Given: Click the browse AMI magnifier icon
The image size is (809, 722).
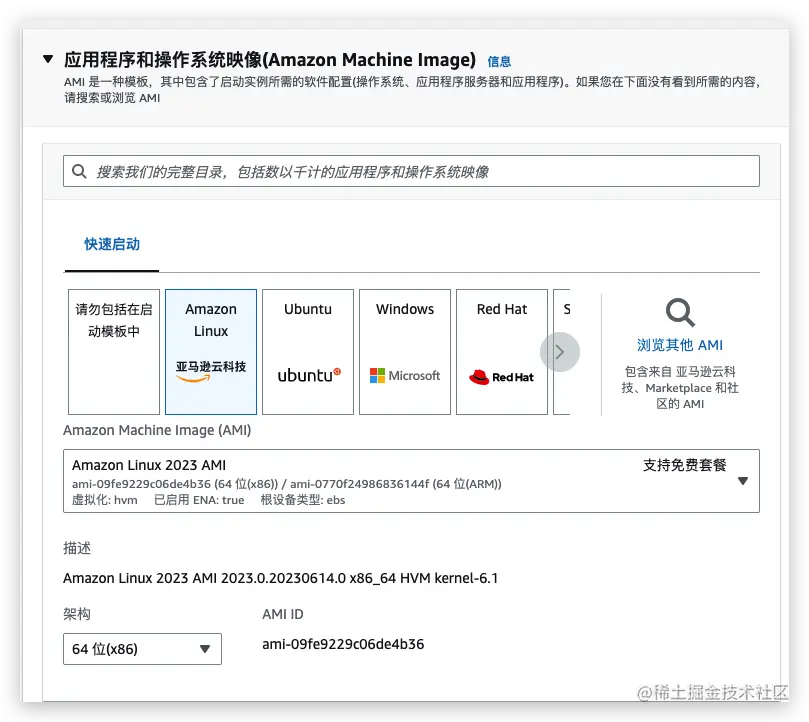Looking at the screenshot, I should (x=680, y=312).
